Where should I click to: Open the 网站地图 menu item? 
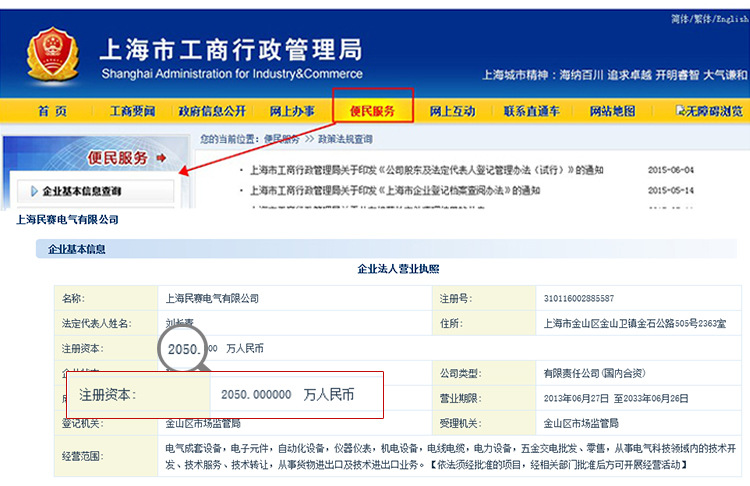pyautogui.click(x=612, y=111)
